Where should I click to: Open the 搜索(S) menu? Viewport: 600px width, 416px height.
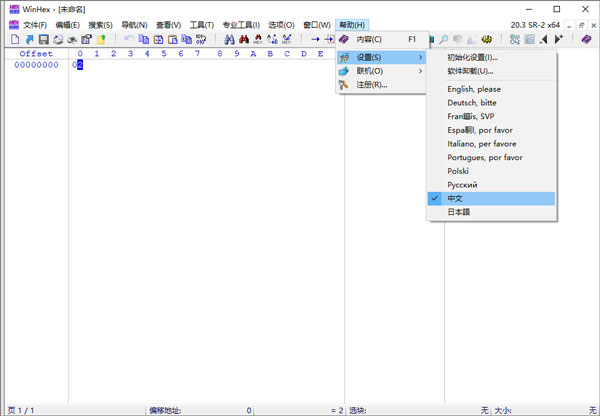pyautogui.click(x=100, y=25)
